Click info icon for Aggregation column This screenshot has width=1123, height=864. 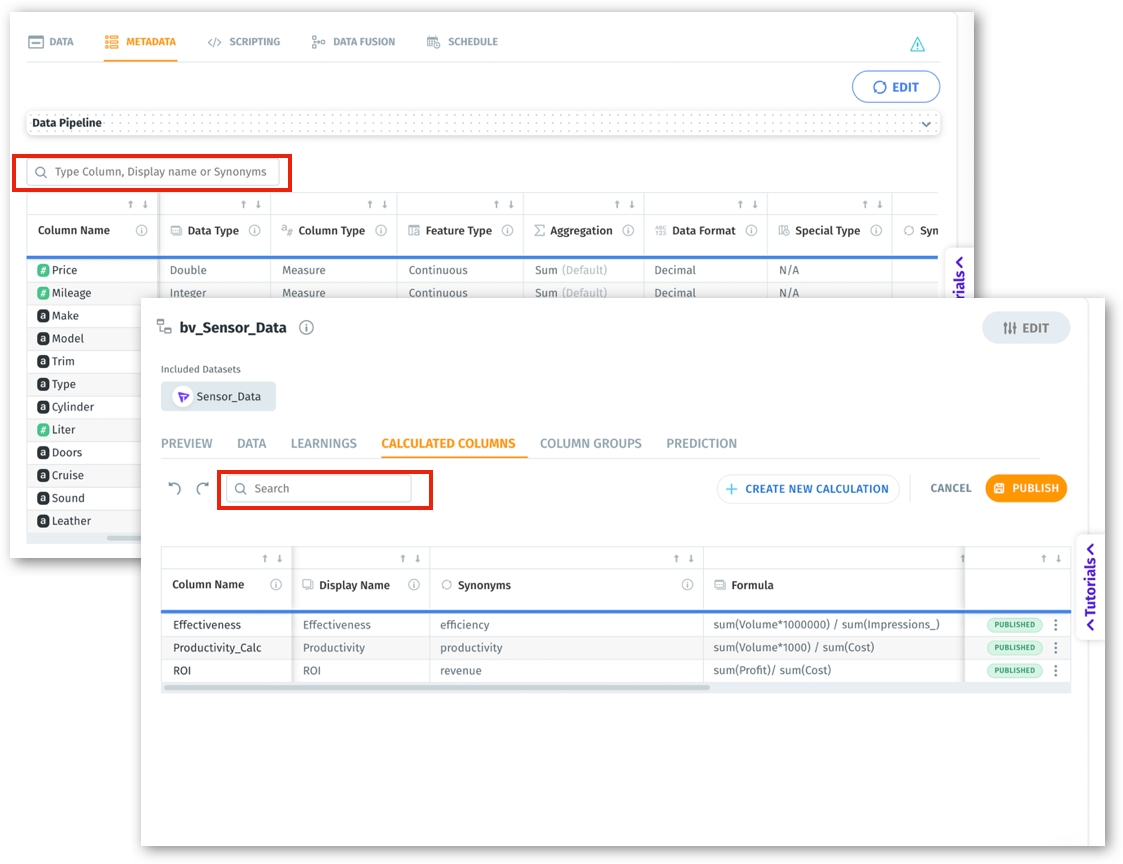click(628, 231)
